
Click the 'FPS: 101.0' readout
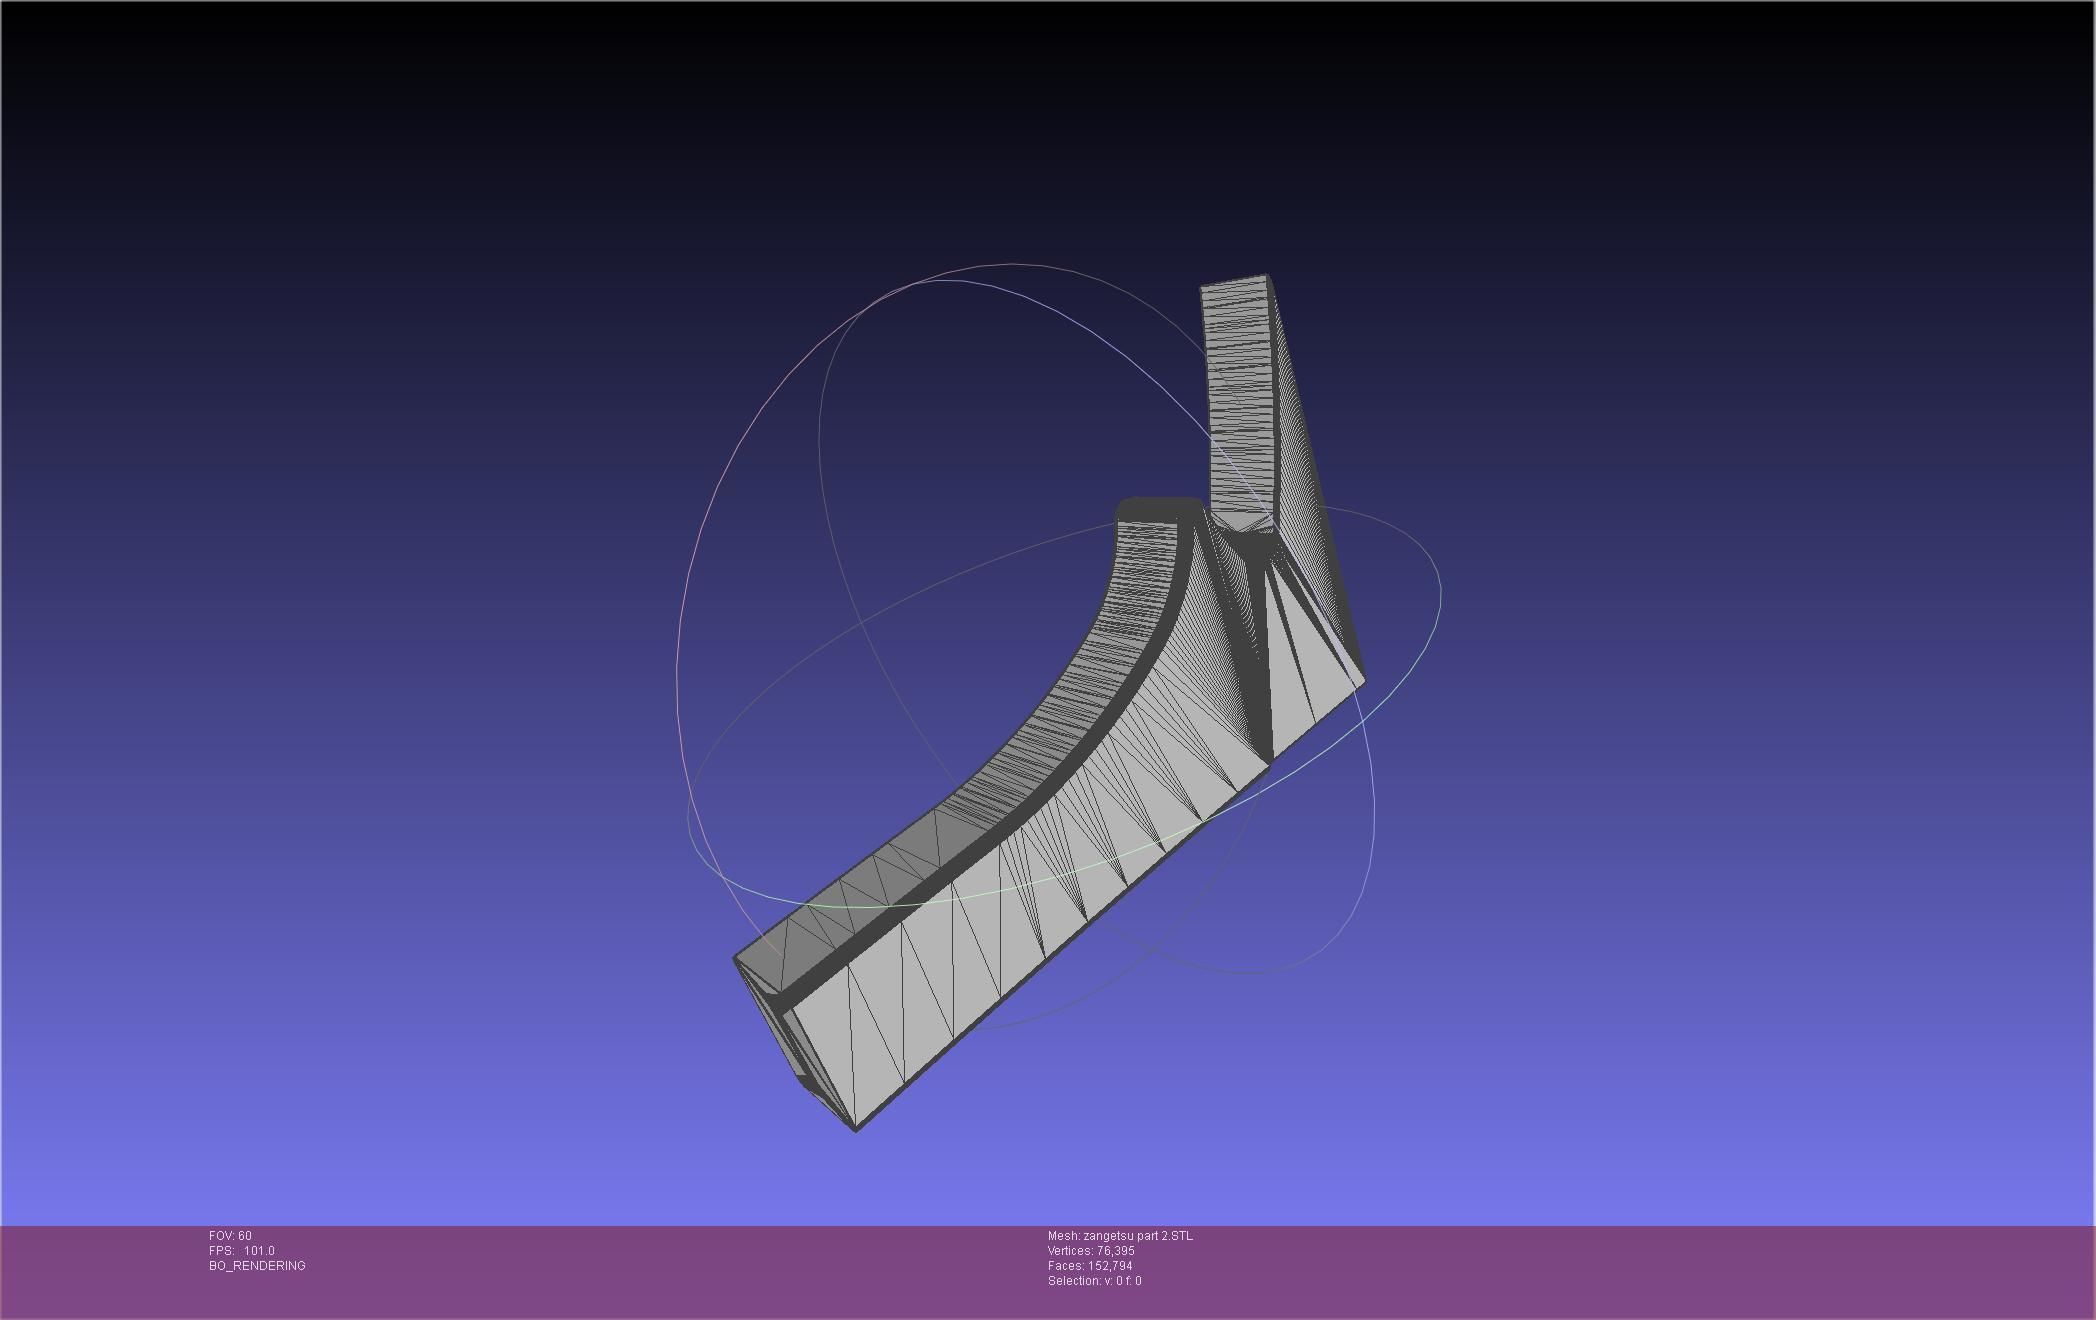[x=241, y=1251]
